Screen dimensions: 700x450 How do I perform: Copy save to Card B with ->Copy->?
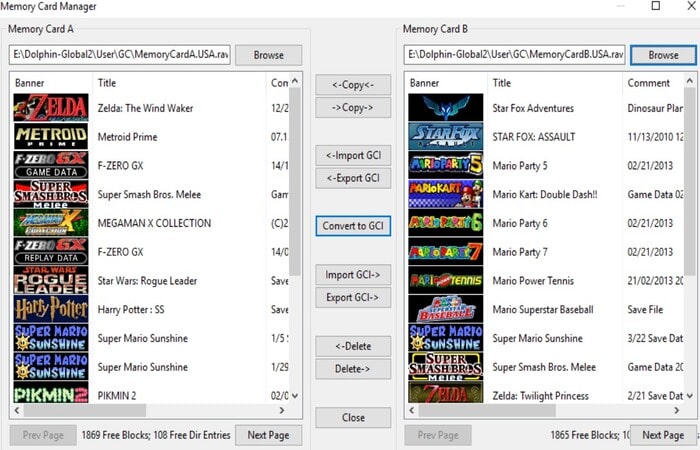point(353,108)
